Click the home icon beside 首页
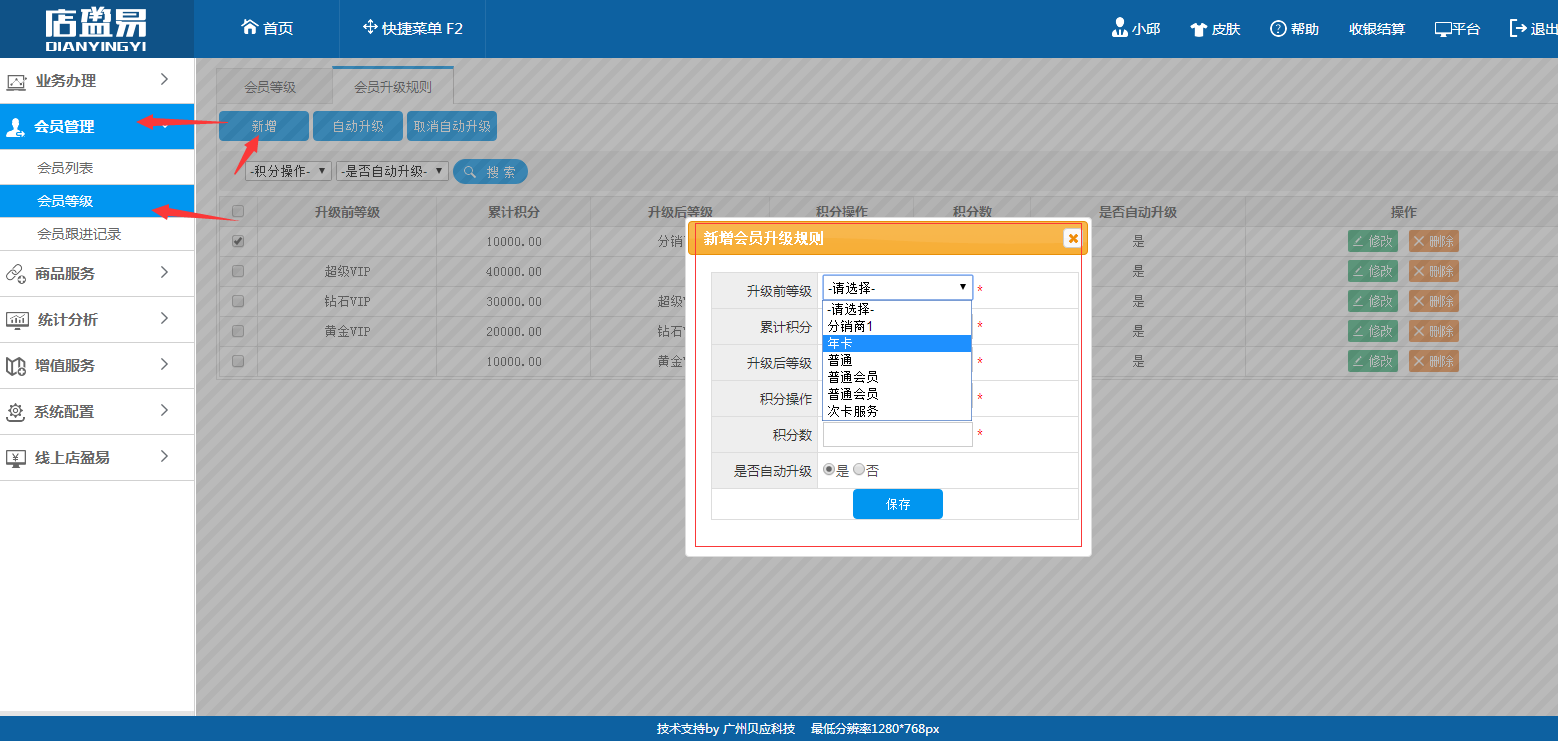 [x=250, y=27]
